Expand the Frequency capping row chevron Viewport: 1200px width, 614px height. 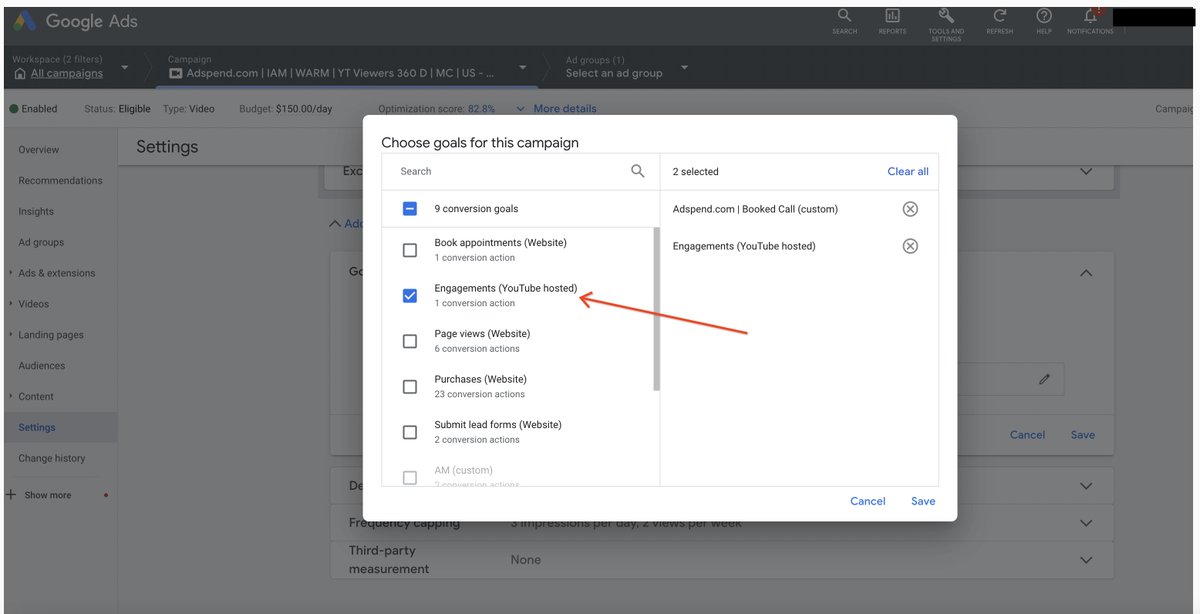1087,523
